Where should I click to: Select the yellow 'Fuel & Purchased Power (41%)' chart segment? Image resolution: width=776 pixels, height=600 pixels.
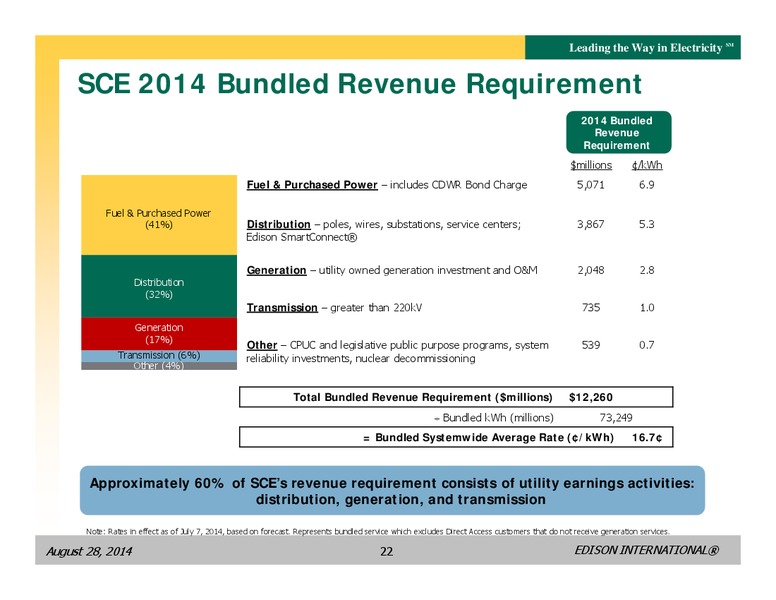click(159, 215)
